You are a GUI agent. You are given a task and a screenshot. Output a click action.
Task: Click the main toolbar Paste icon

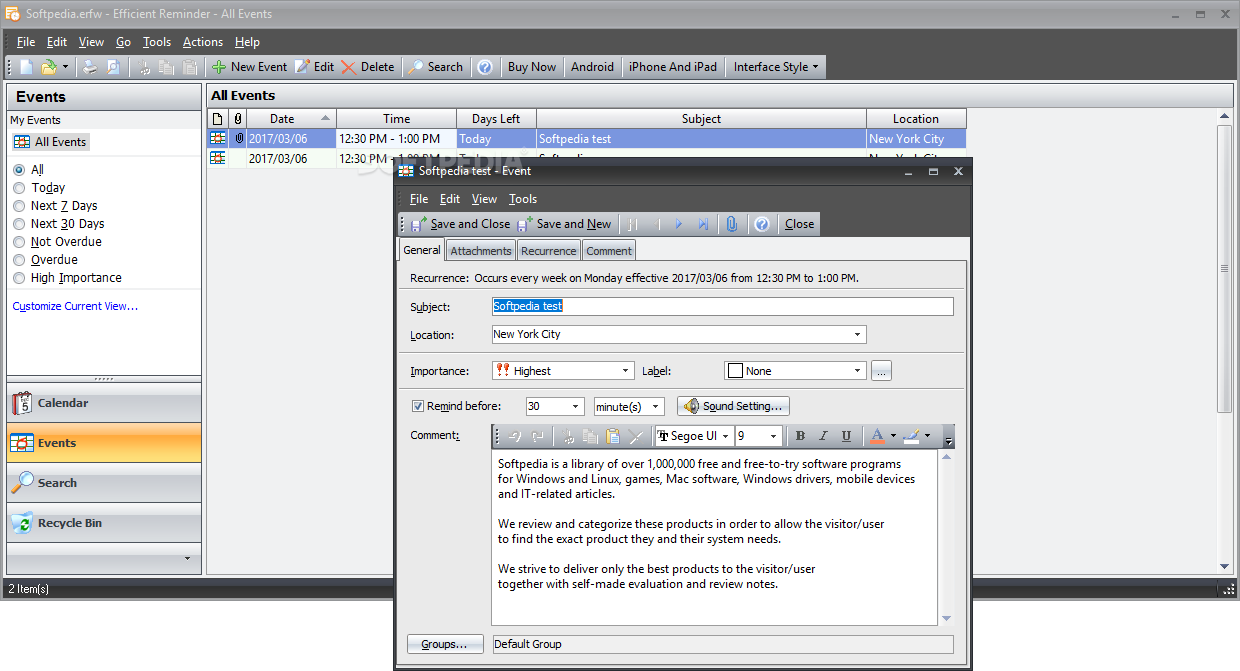189,67
